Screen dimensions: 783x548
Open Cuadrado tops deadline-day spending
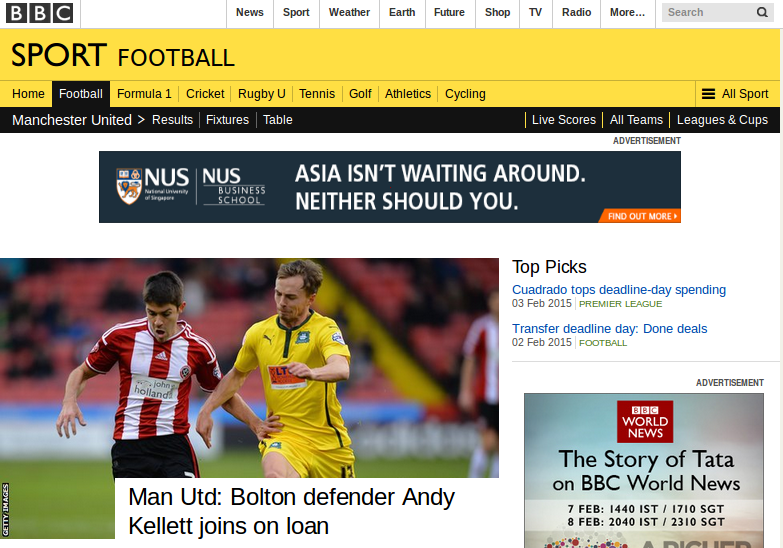pos(619,290)
